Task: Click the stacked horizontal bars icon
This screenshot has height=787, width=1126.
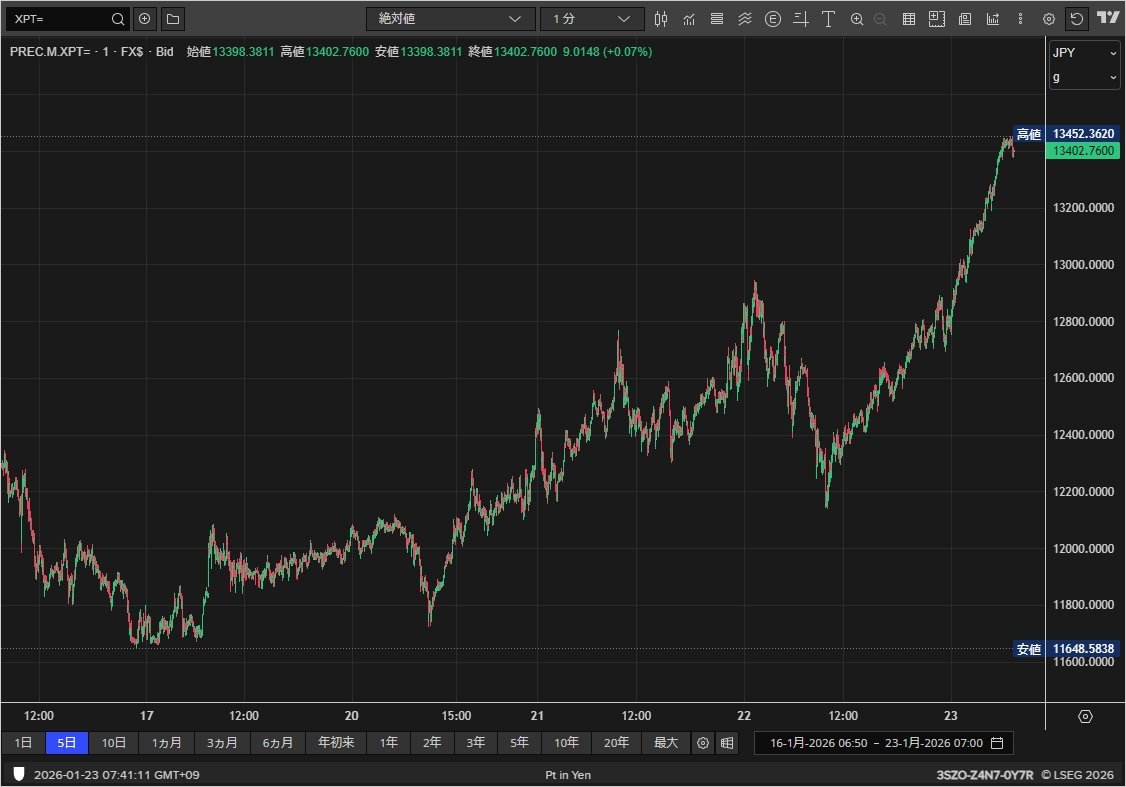Action: 717,19
